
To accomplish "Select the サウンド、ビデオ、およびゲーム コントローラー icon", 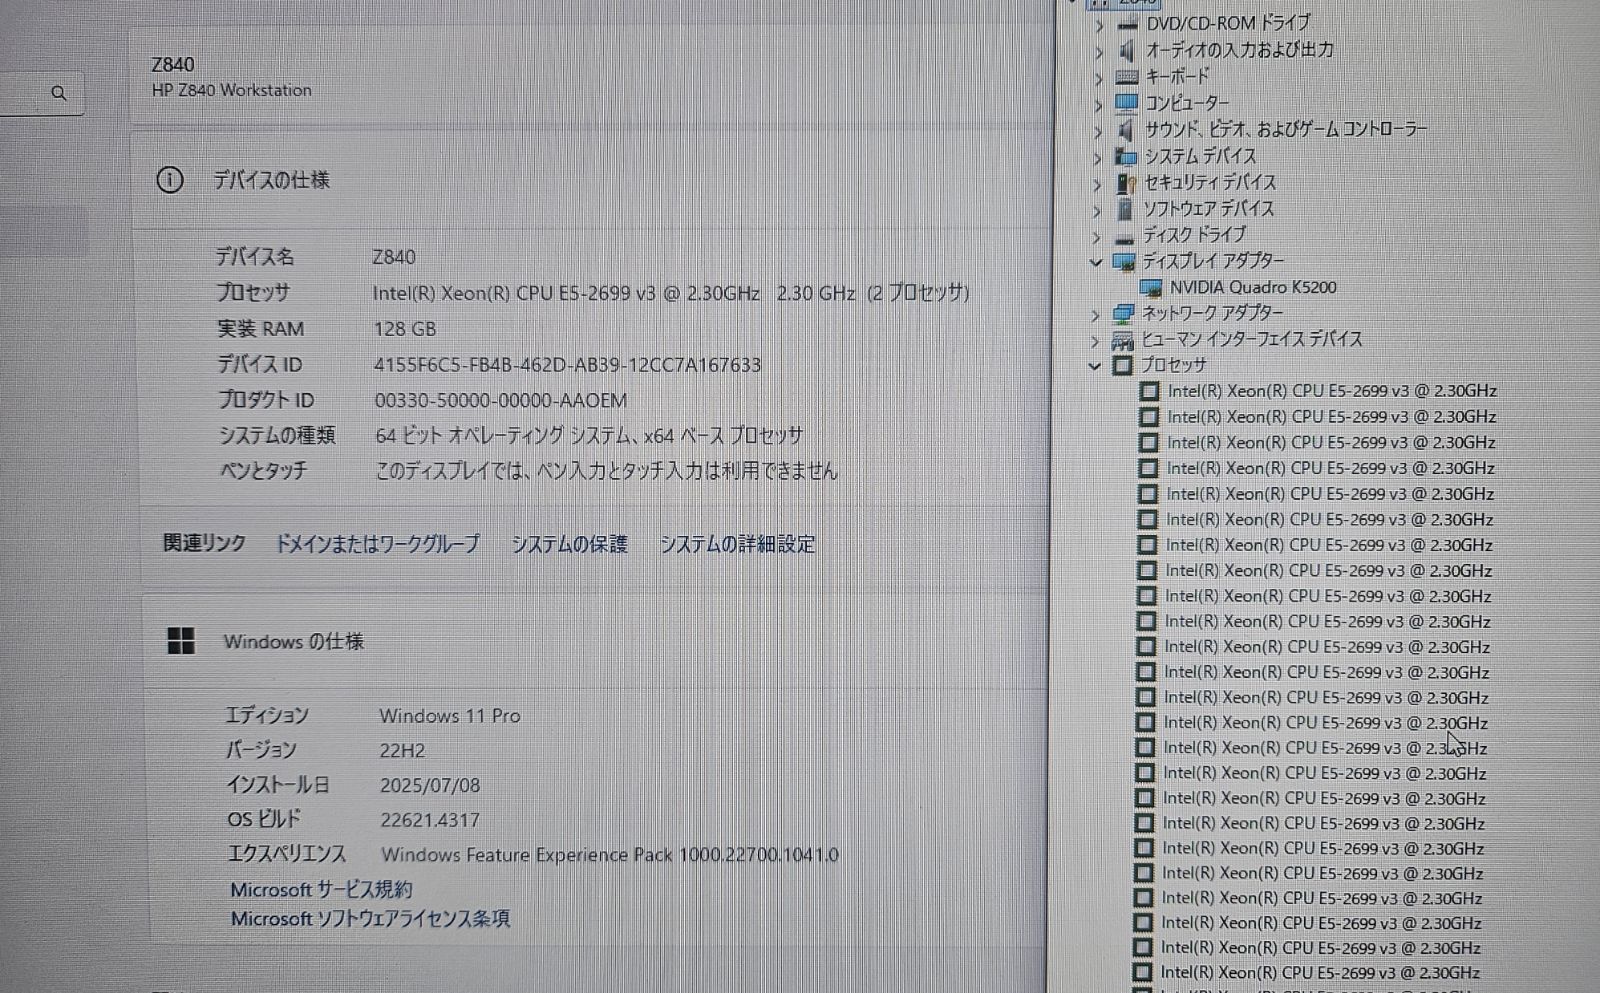I will pyautogui.click(x=1126, y=130).
